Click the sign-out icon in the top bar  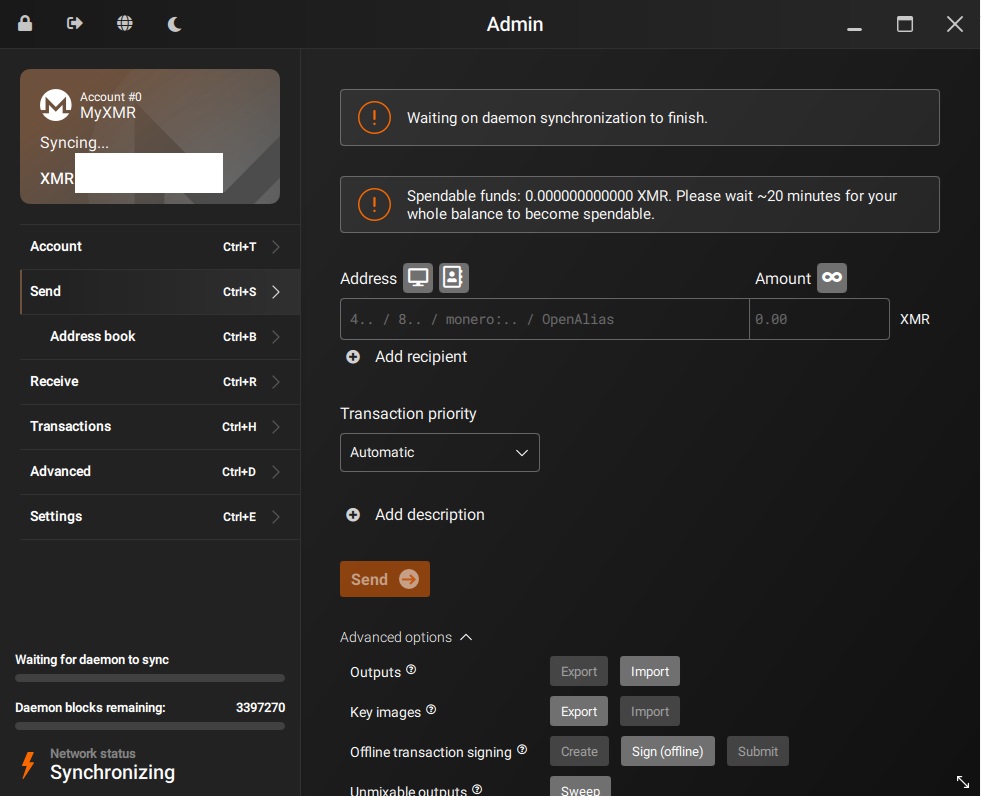click(74, 22)
